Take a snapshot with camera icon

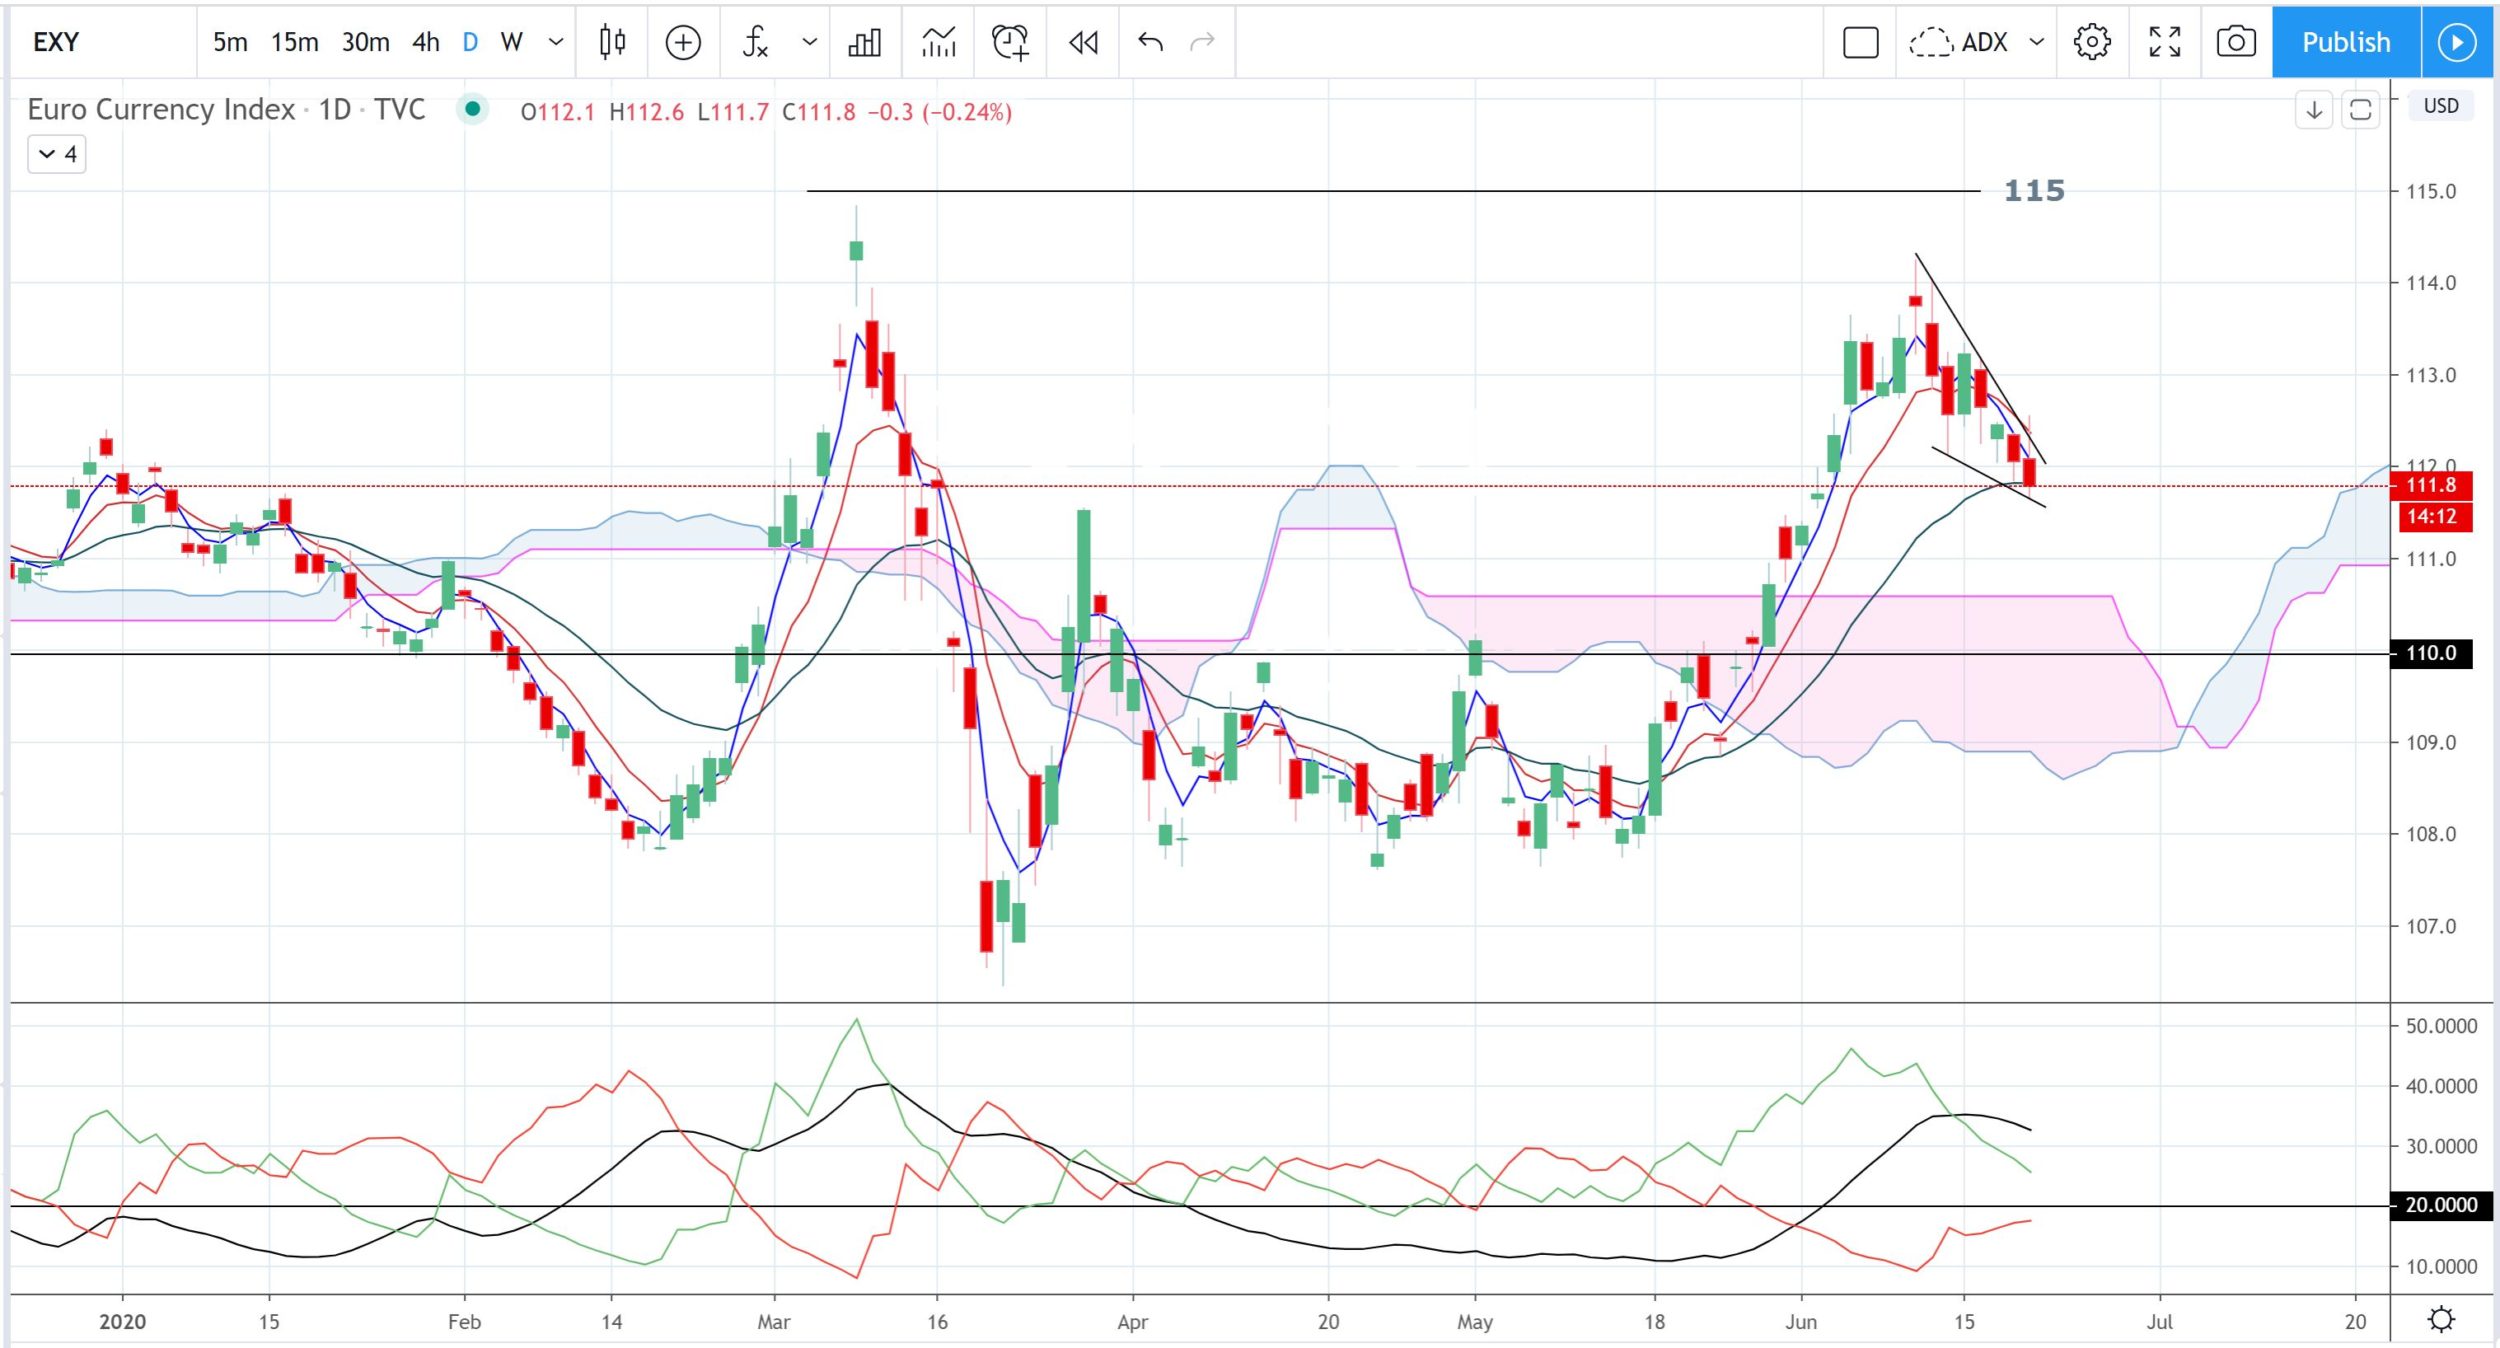pyautogui.click(x=2236, y=42)
